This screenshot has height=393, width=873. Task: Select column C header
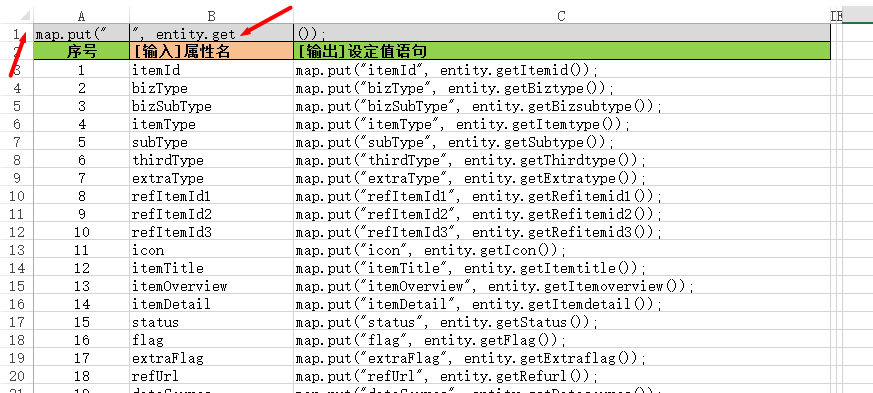(x=562, y=16)
